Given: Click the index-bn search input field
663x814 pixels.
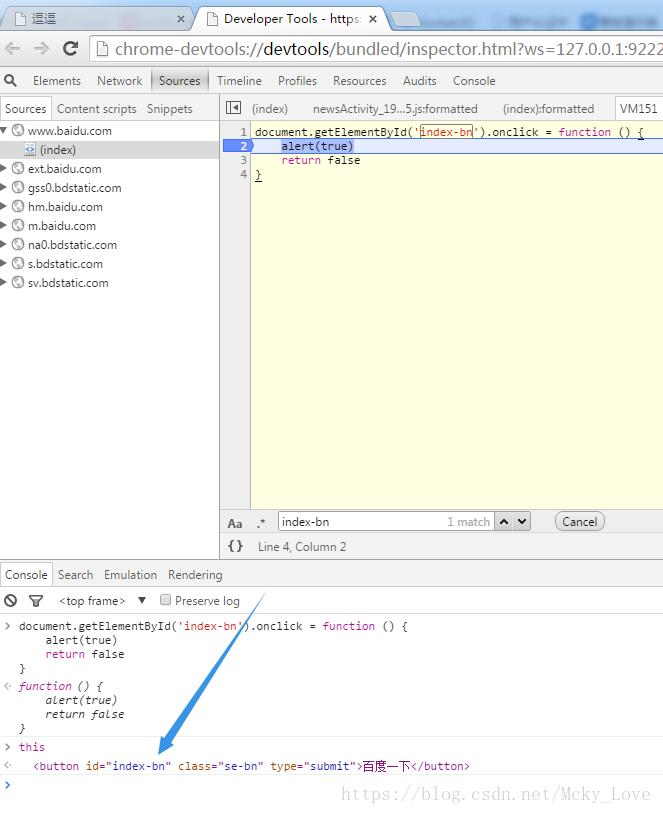Looking at the screenshot, I should pyautogui.click(x=386, y=522).
